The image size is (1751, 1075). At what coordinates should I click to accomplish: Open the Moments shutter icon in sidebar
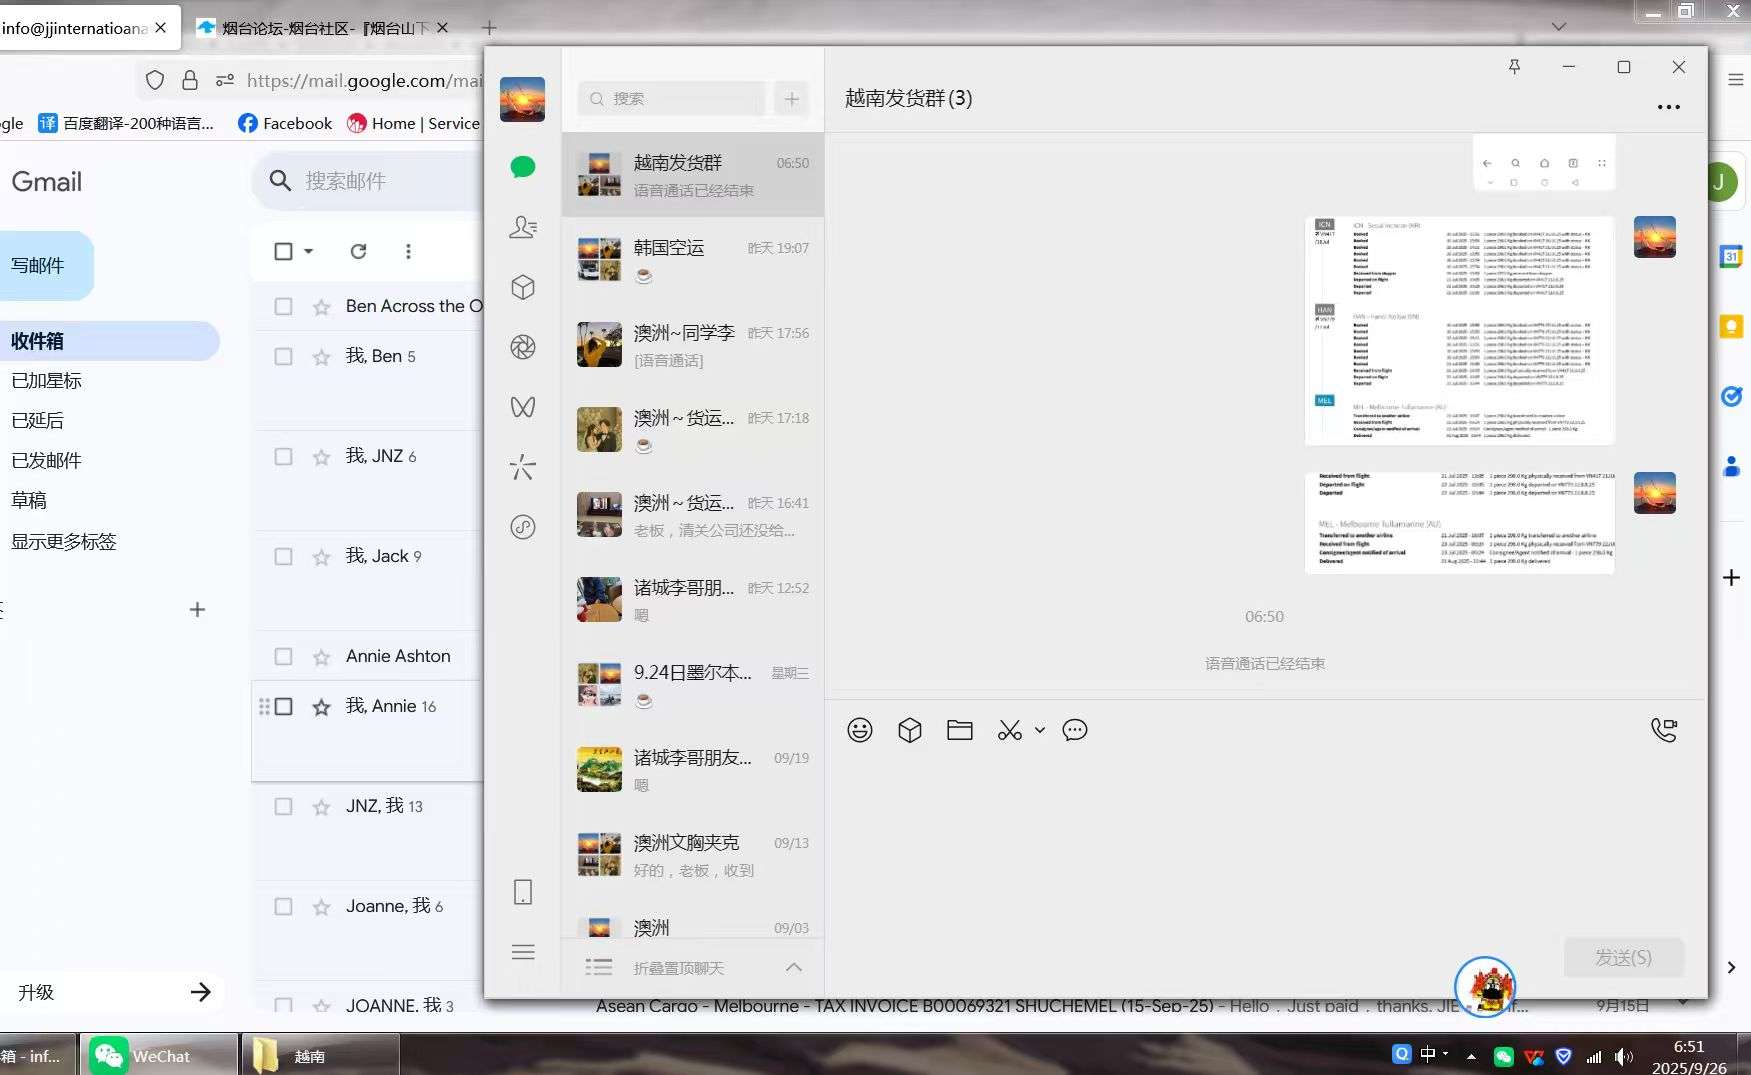[522, 347]
